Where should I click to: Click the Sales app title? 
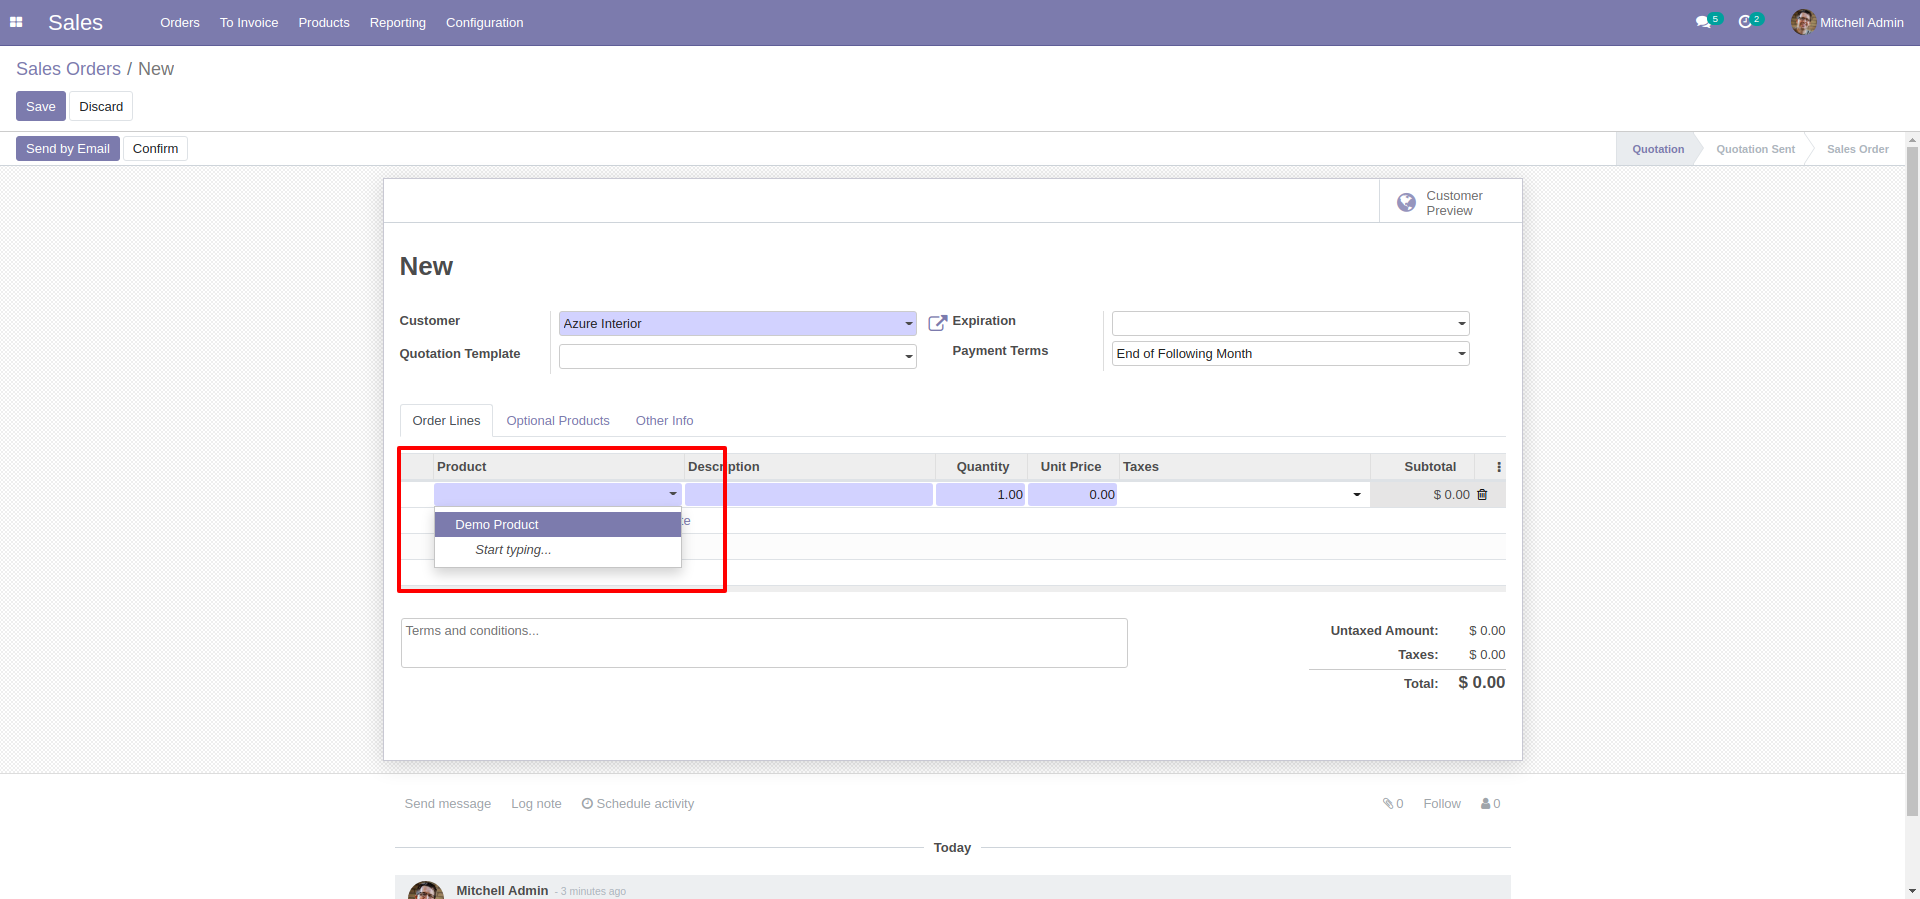(75, 22)
